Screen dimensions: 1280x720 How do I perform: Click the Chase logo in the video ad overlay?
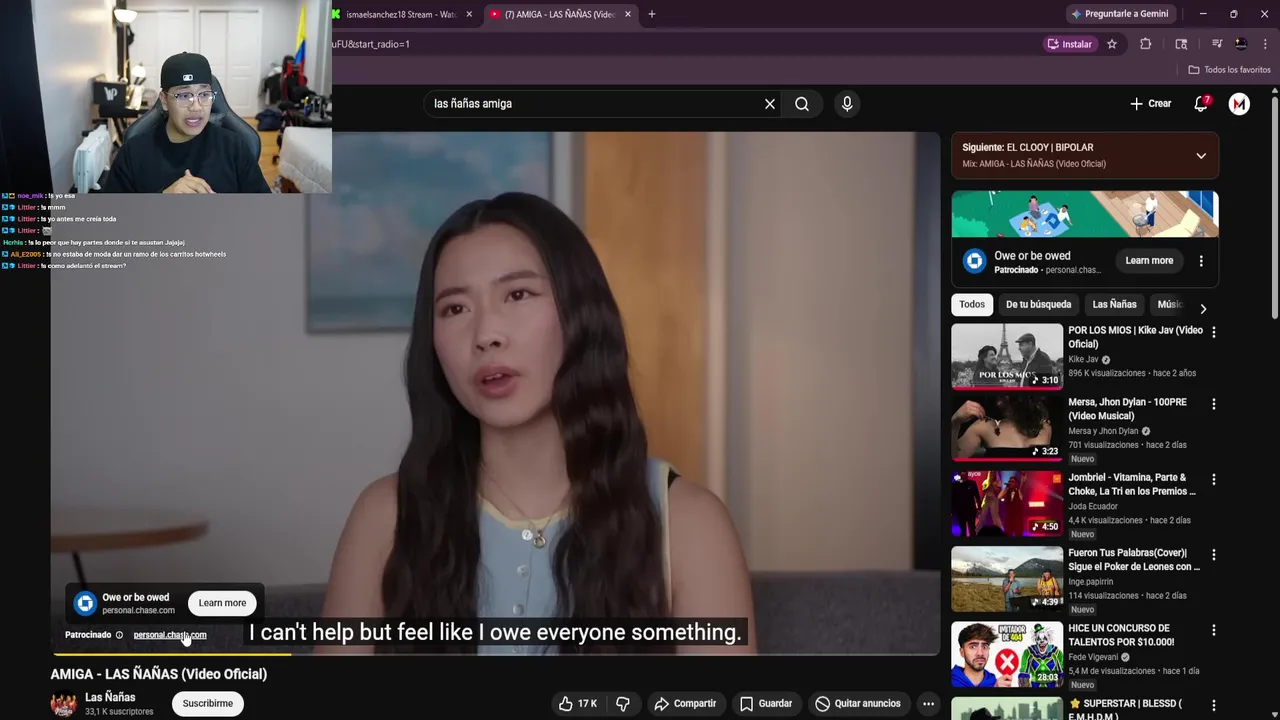coord(86,603)
